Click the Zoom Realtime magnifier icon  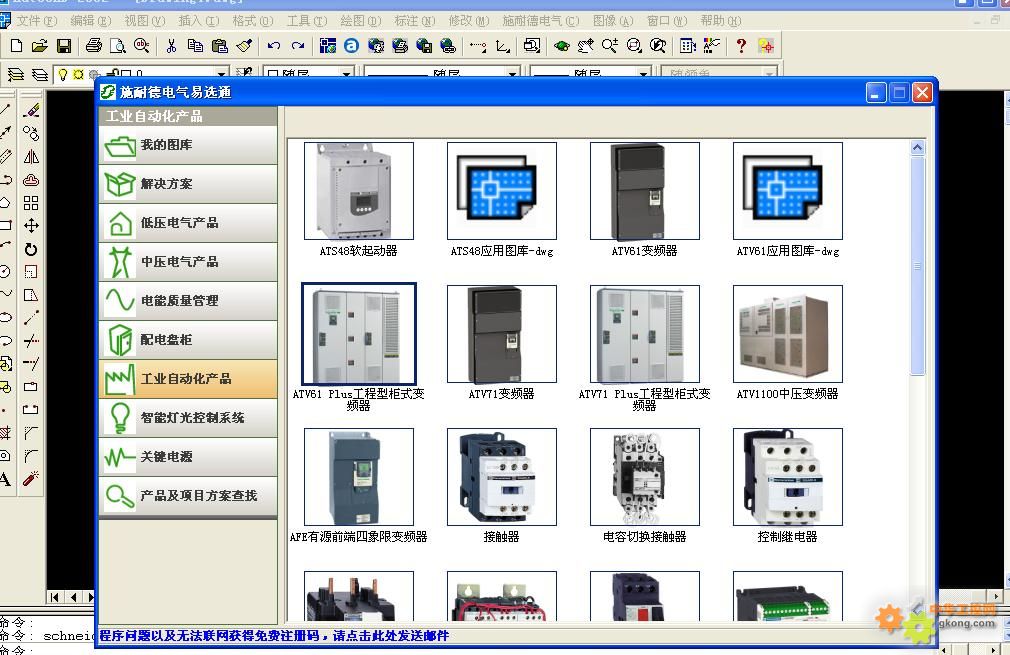(x=609, y=46)
